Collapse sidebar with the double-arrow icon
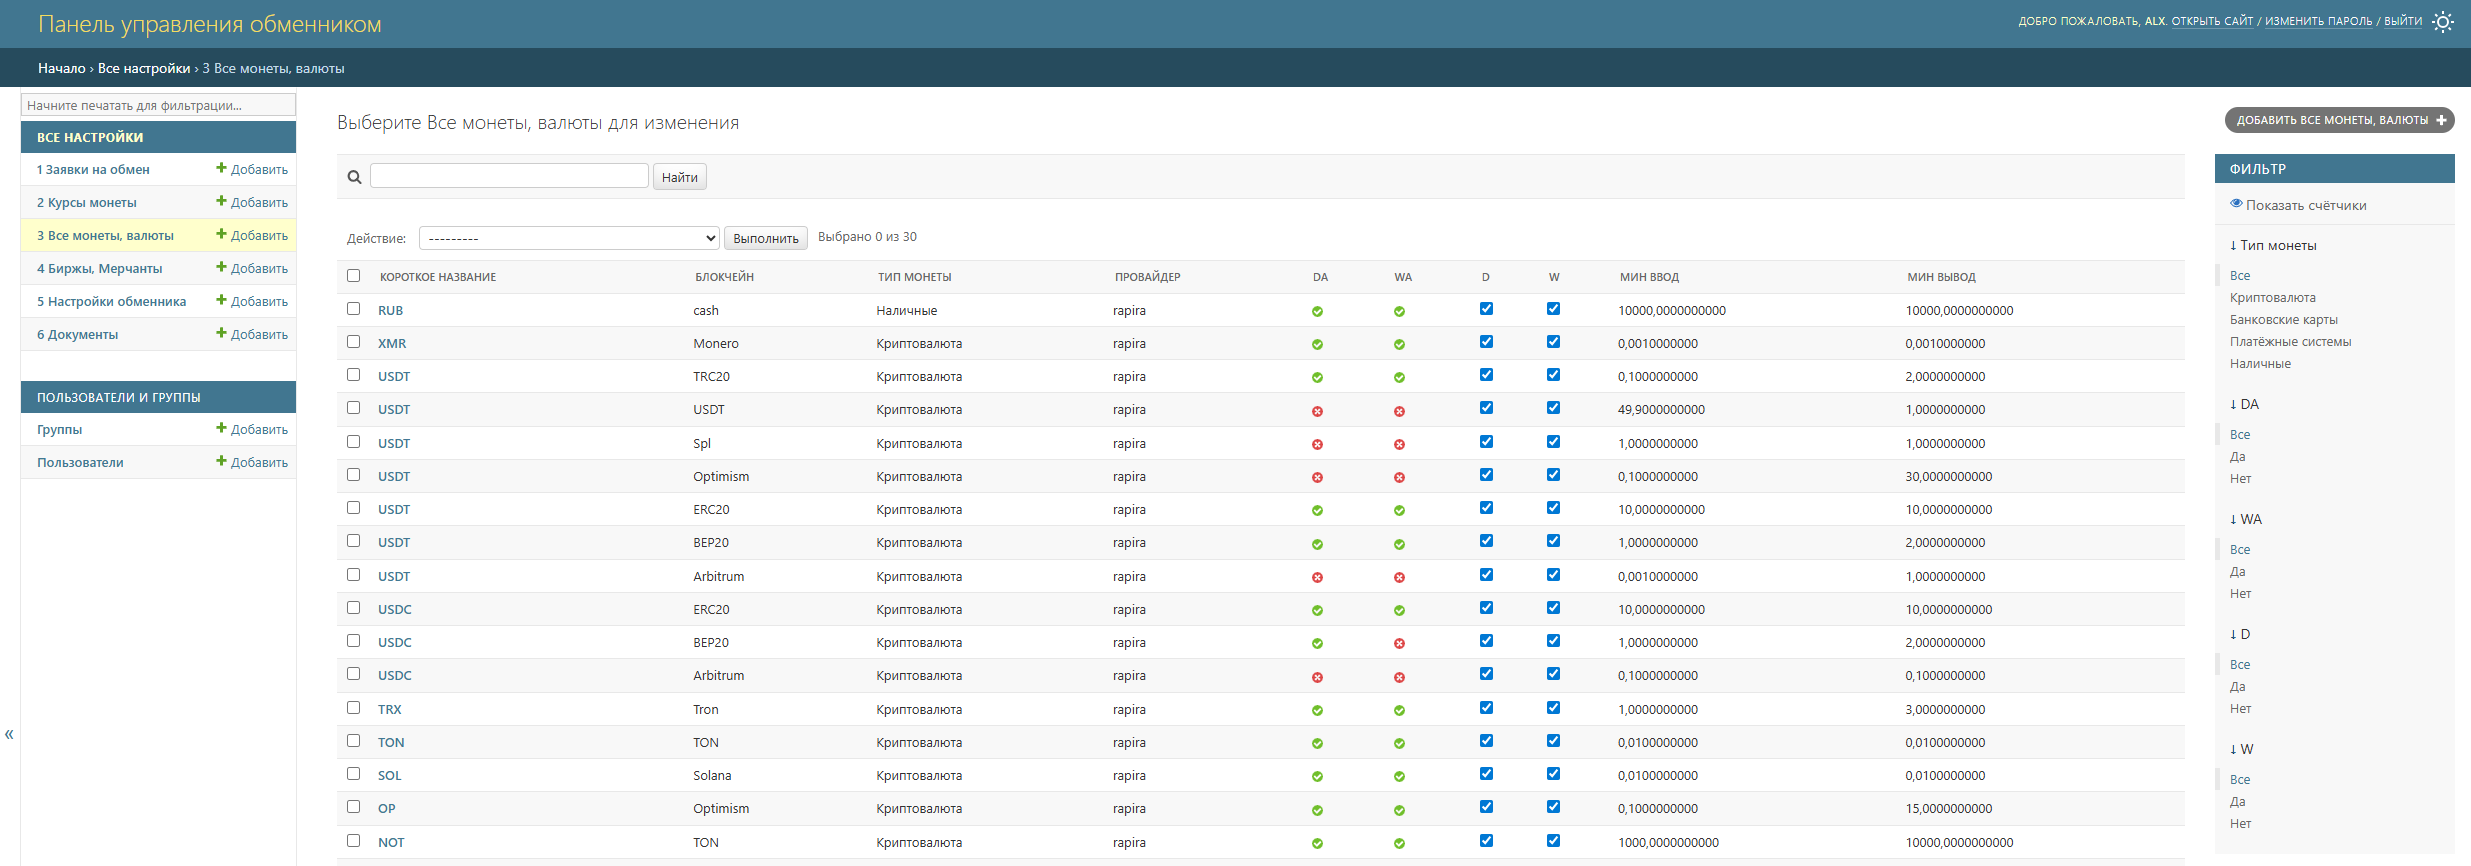2471x866 pixels. 9,734
